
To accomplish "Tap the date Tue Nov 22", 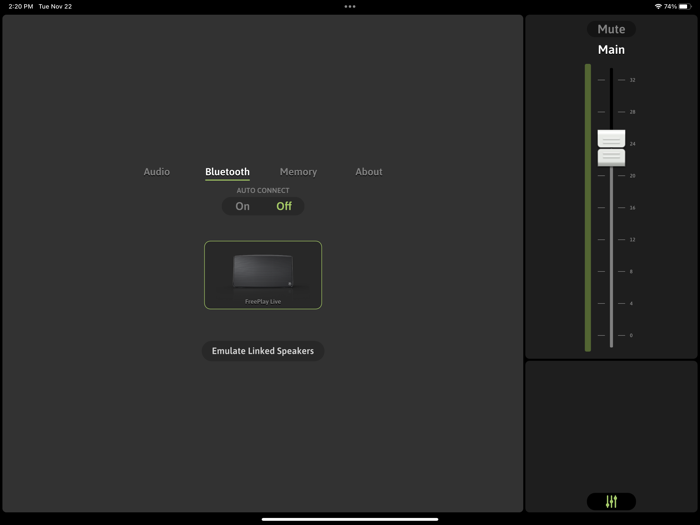I will [55, 6].
